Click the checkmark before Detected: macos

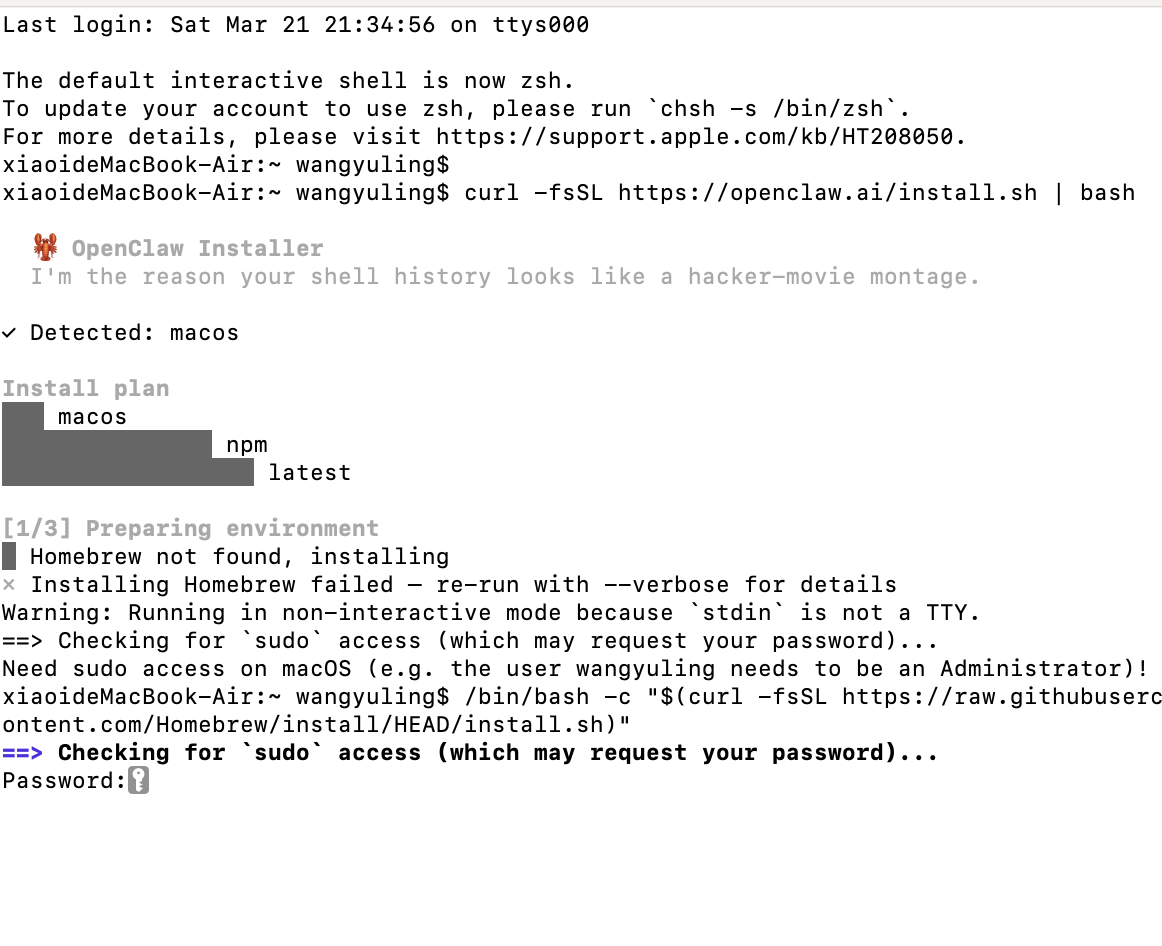pyautogui.click(x=9, y=333)
